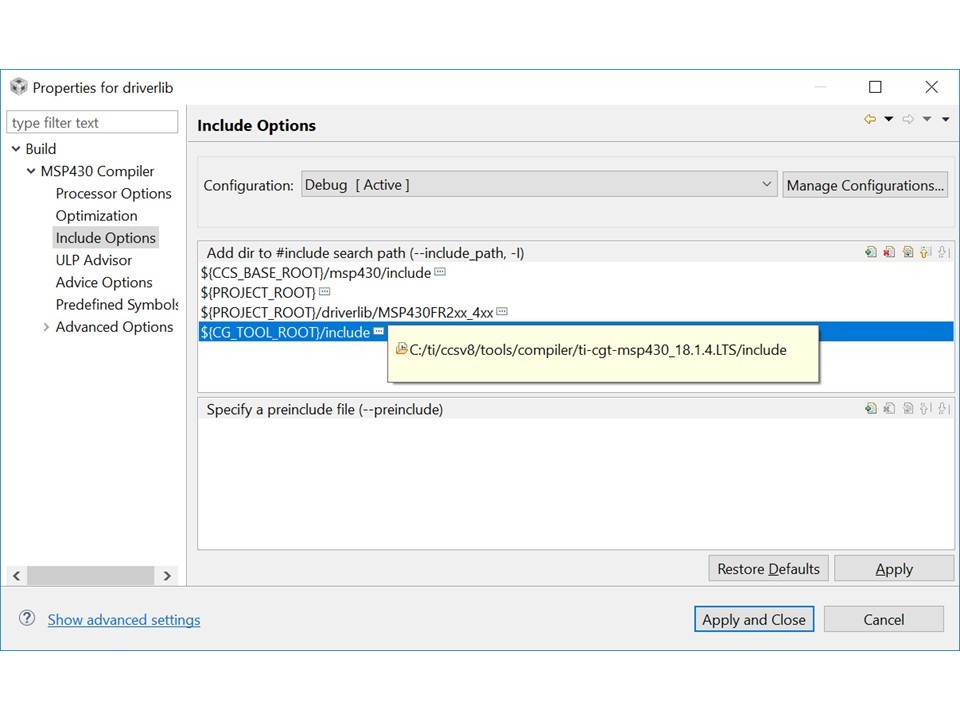The height and width of the screenshot is (720, 960).
Task: Edit the selected include path entry
Action: [x=908, y=251]
